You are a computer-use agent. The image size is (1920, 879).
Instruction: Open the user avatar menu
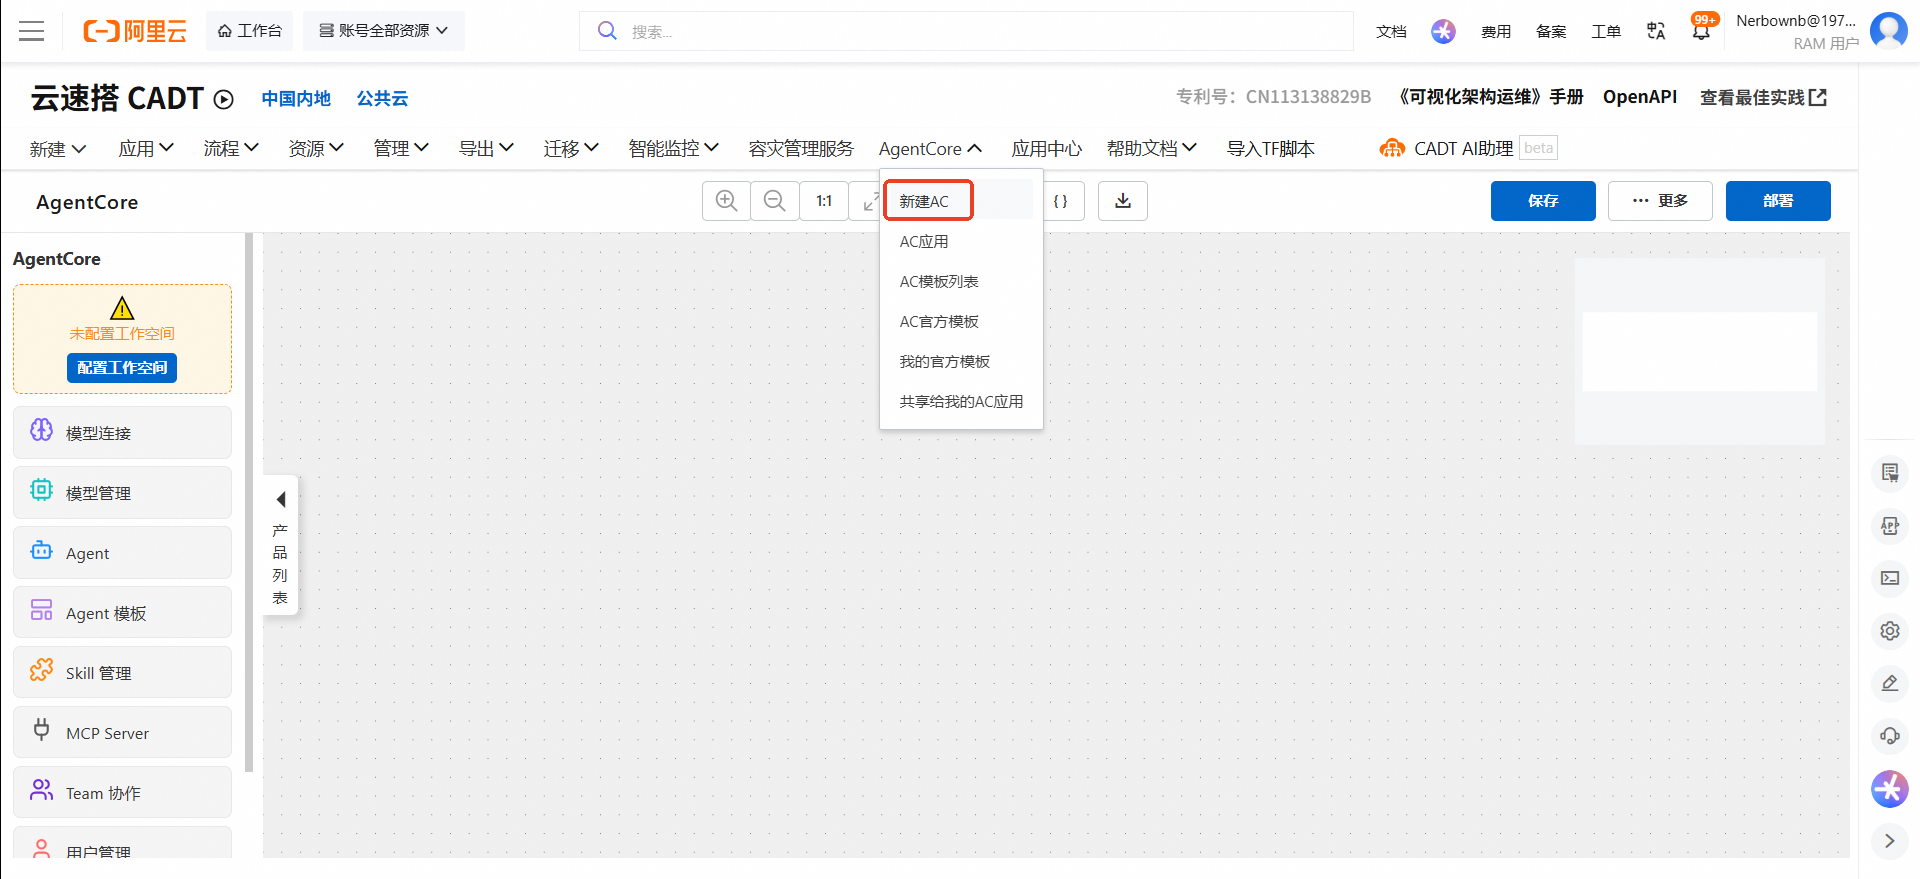[x=1888, y=30]
